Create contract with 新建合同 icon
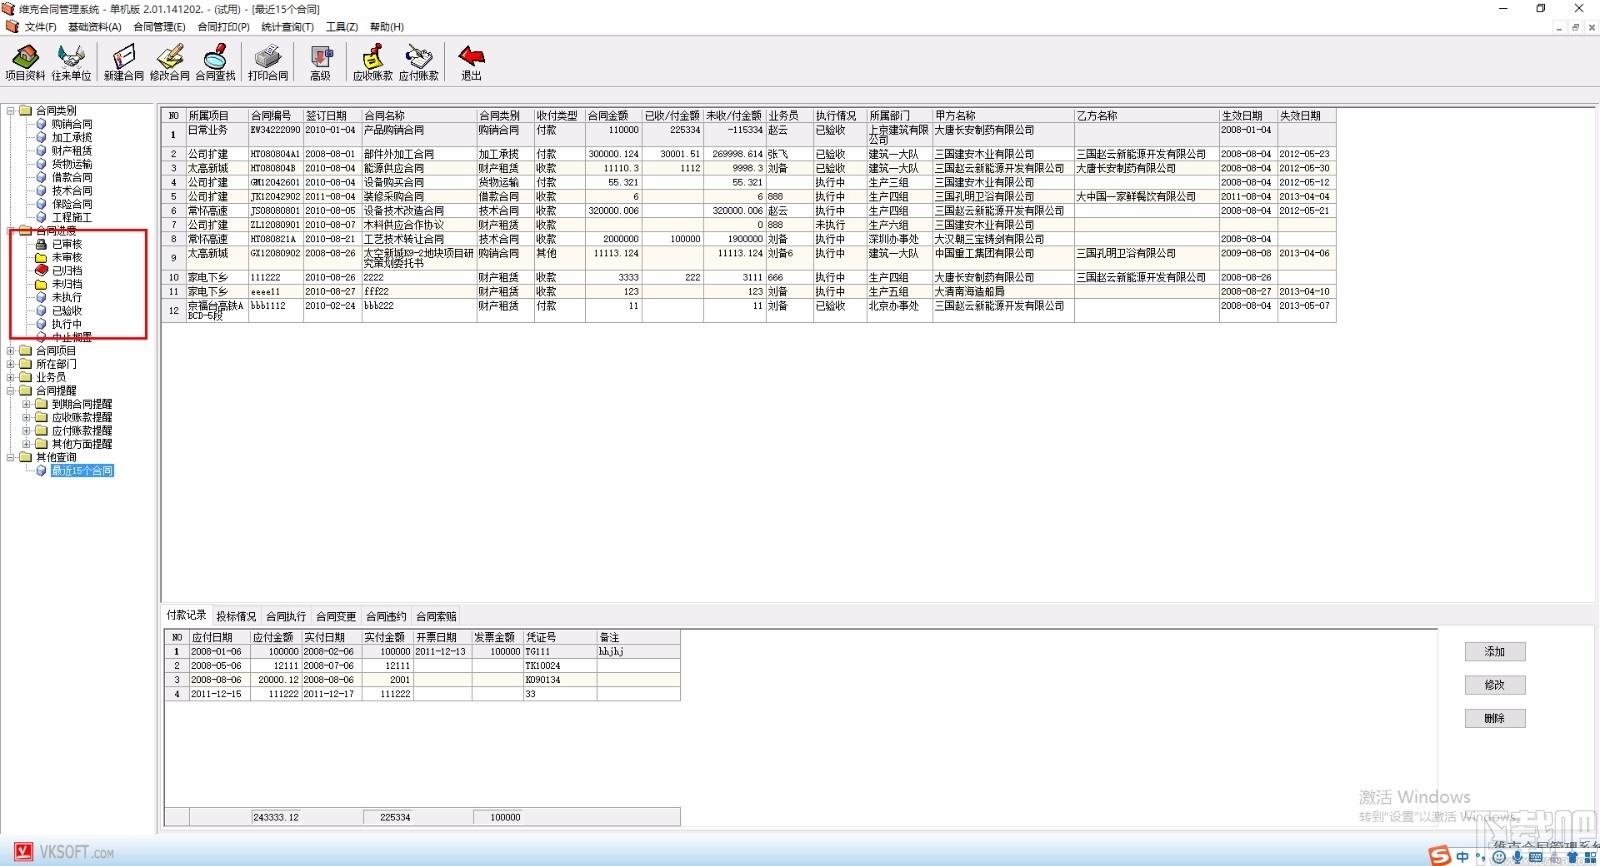 click(x=124, y=62)
